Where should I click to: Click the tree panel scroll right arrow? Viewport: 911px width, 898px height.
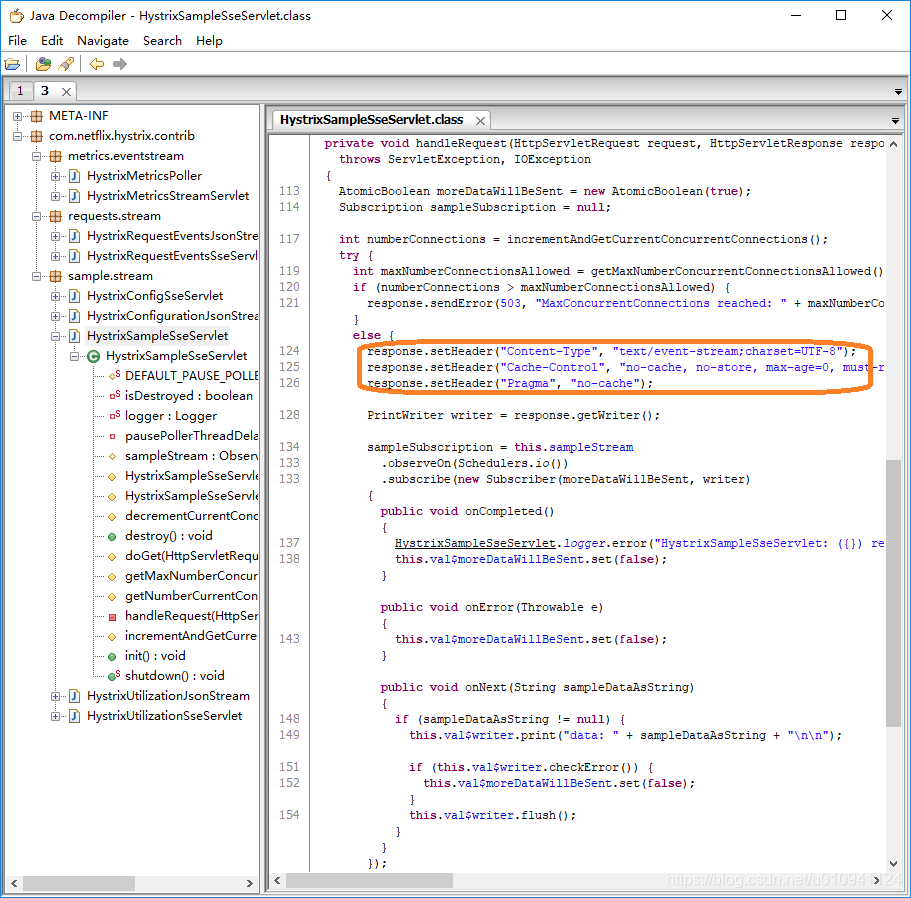250,883
